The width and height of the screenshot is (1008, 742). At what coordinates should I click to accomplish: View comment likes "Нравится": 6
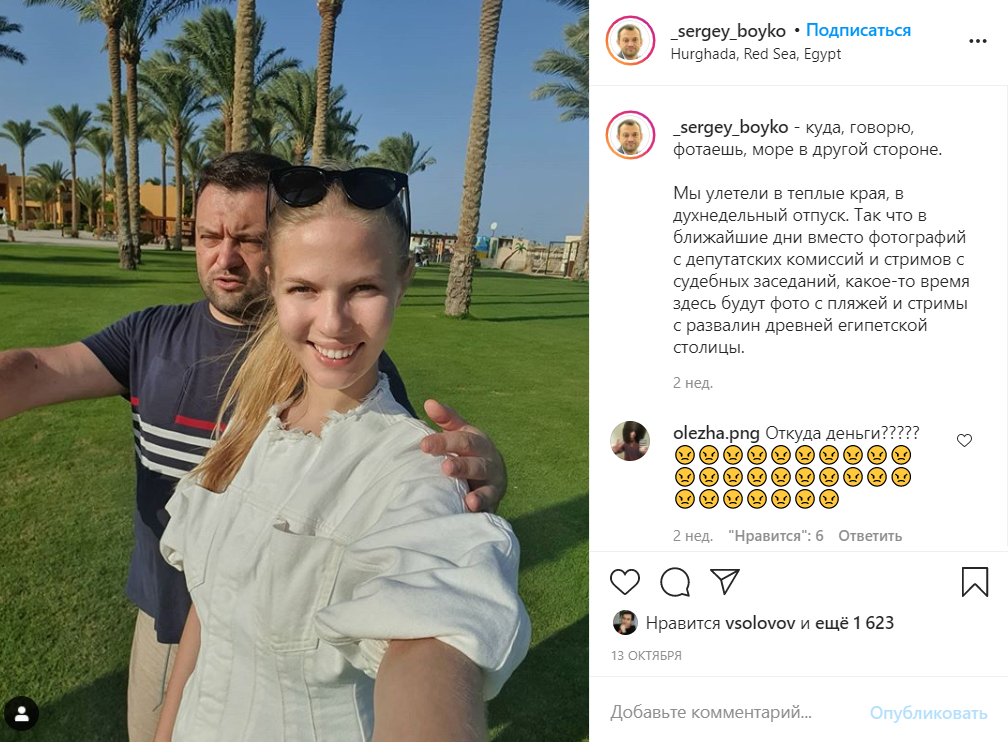(775, 536)
